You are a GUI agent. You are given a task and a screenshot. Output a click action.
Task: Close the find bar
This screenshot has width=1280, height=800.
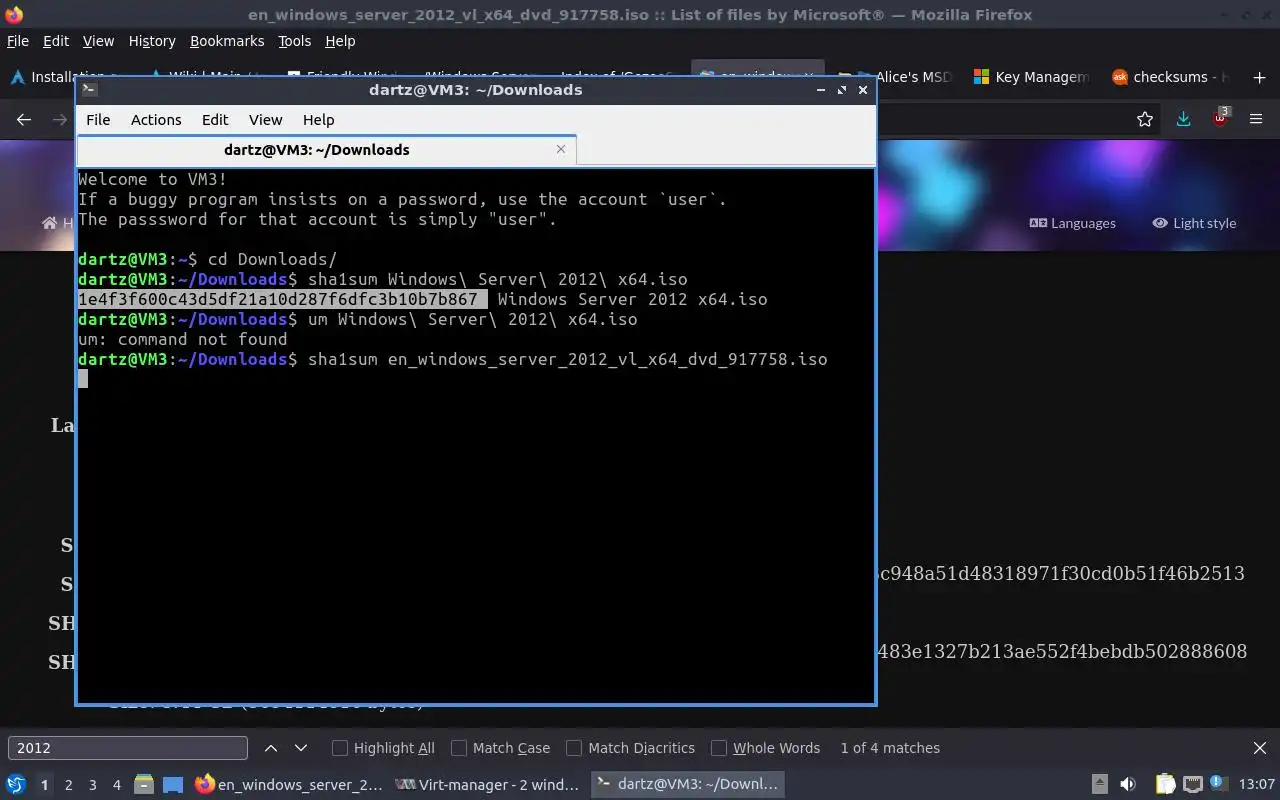pyautogui.click(x=1260, y=748)
